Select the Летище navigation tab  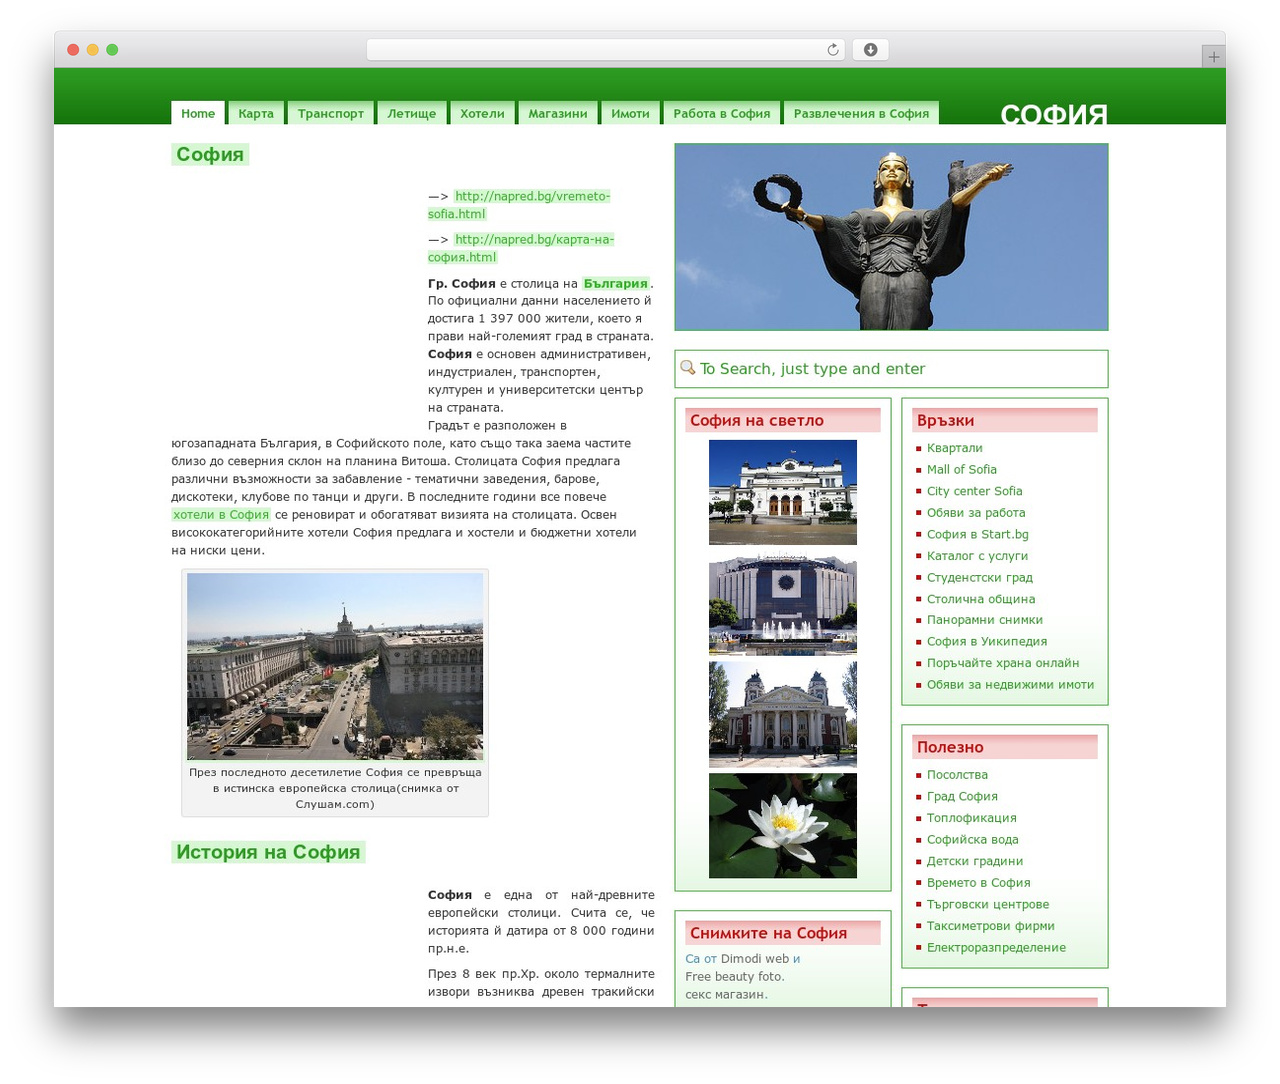click(x=412, y=113)
